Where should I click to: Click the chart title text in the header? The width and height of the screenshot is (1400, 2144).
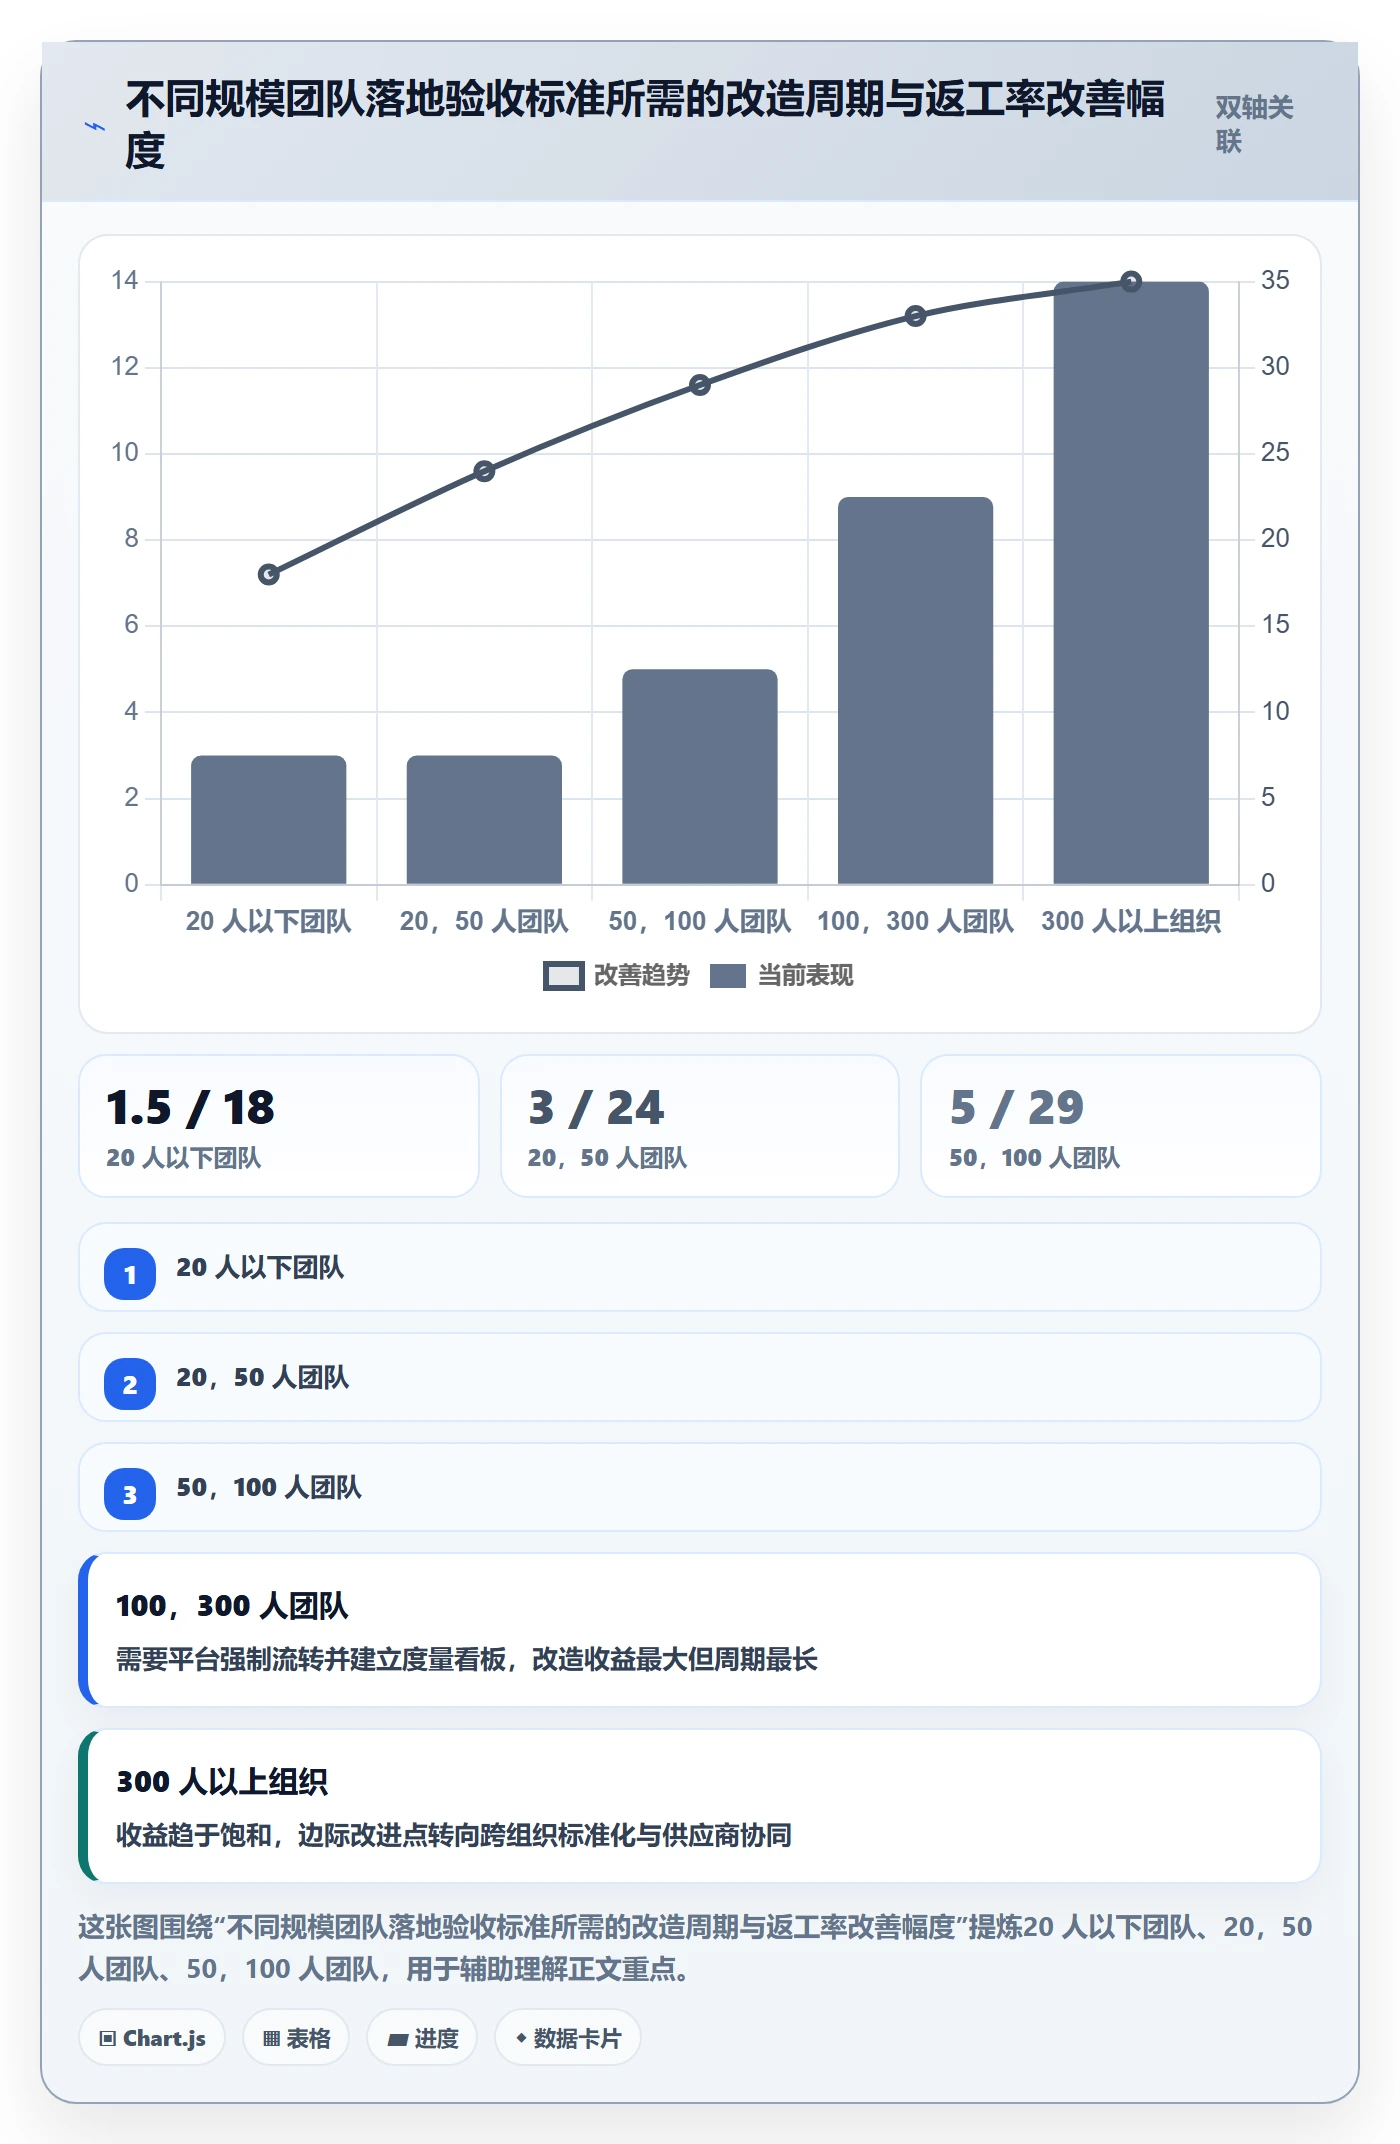coord(645,124)
